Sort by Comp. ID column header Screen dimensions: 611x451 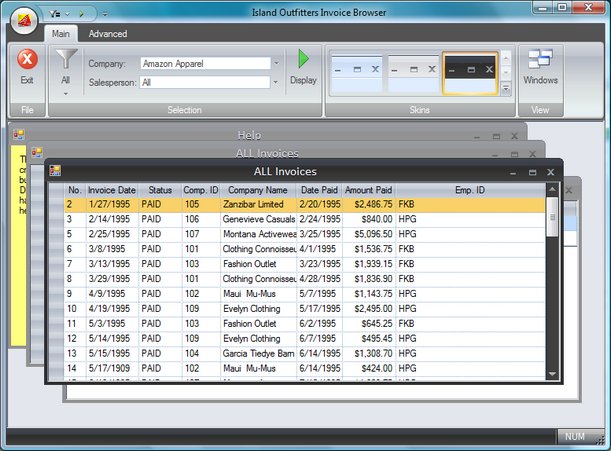click(201, 190)
